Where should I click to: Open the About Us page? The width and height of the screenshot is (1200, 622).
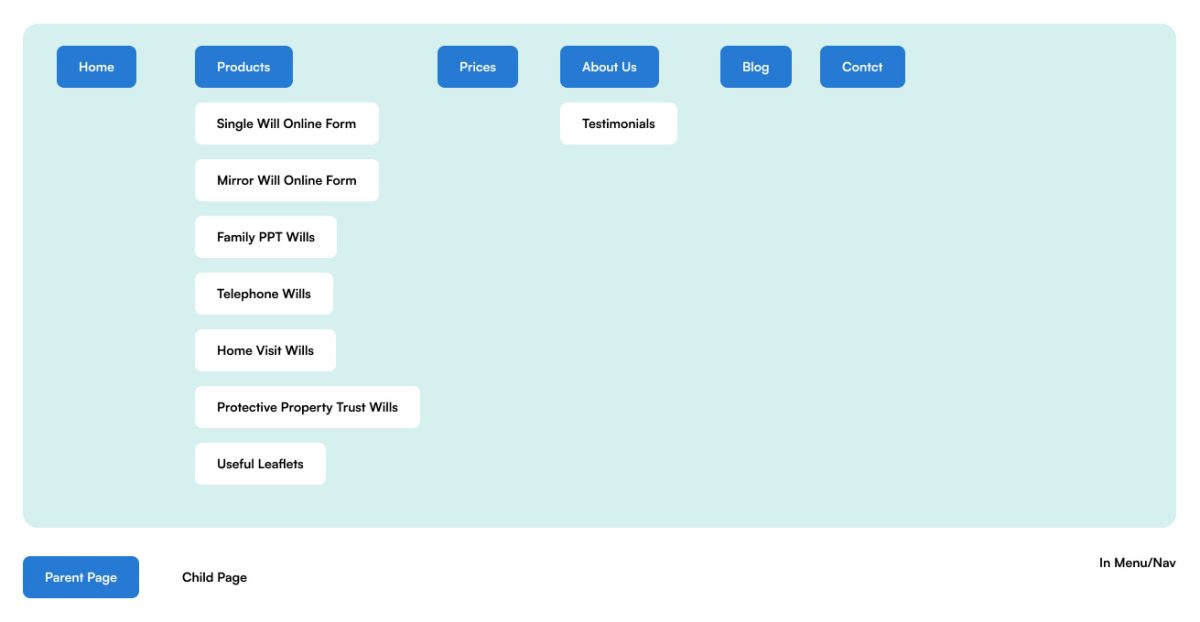pyautogui.click(x=609, y=67)
